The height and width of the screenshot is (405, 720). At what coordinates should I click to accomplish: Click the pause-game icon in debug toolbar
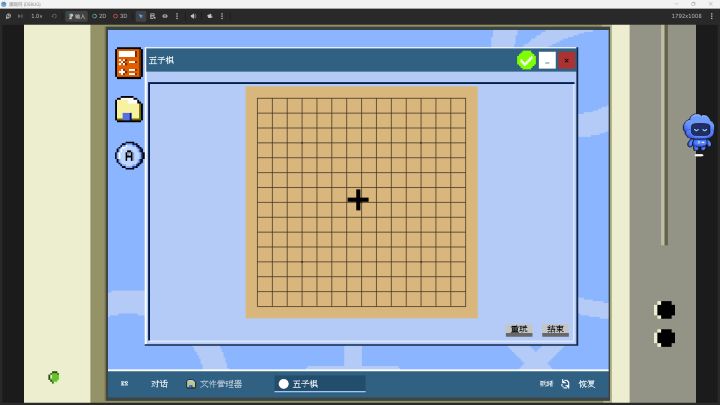pos(8,16)
